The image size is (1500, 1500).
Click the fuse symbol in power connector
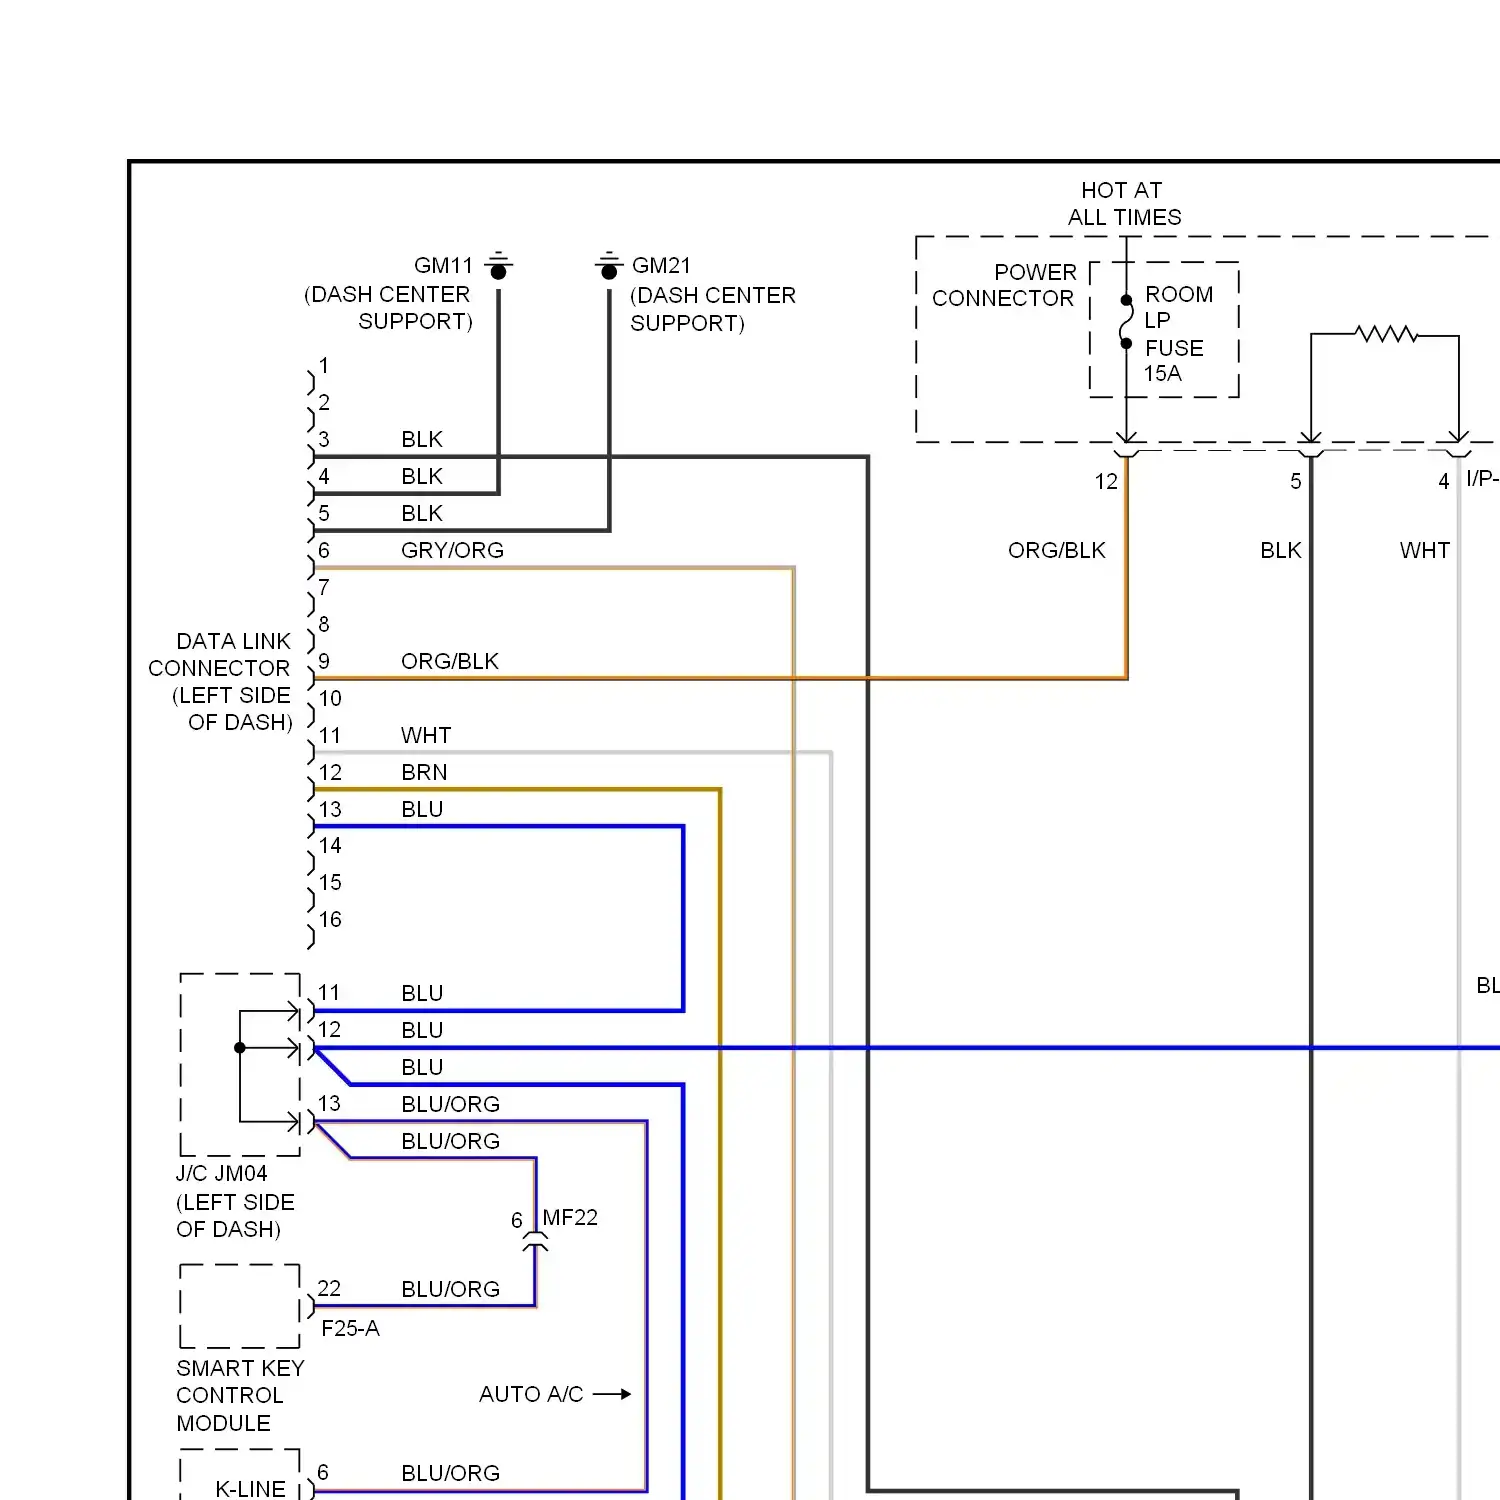pos(1126,322)
